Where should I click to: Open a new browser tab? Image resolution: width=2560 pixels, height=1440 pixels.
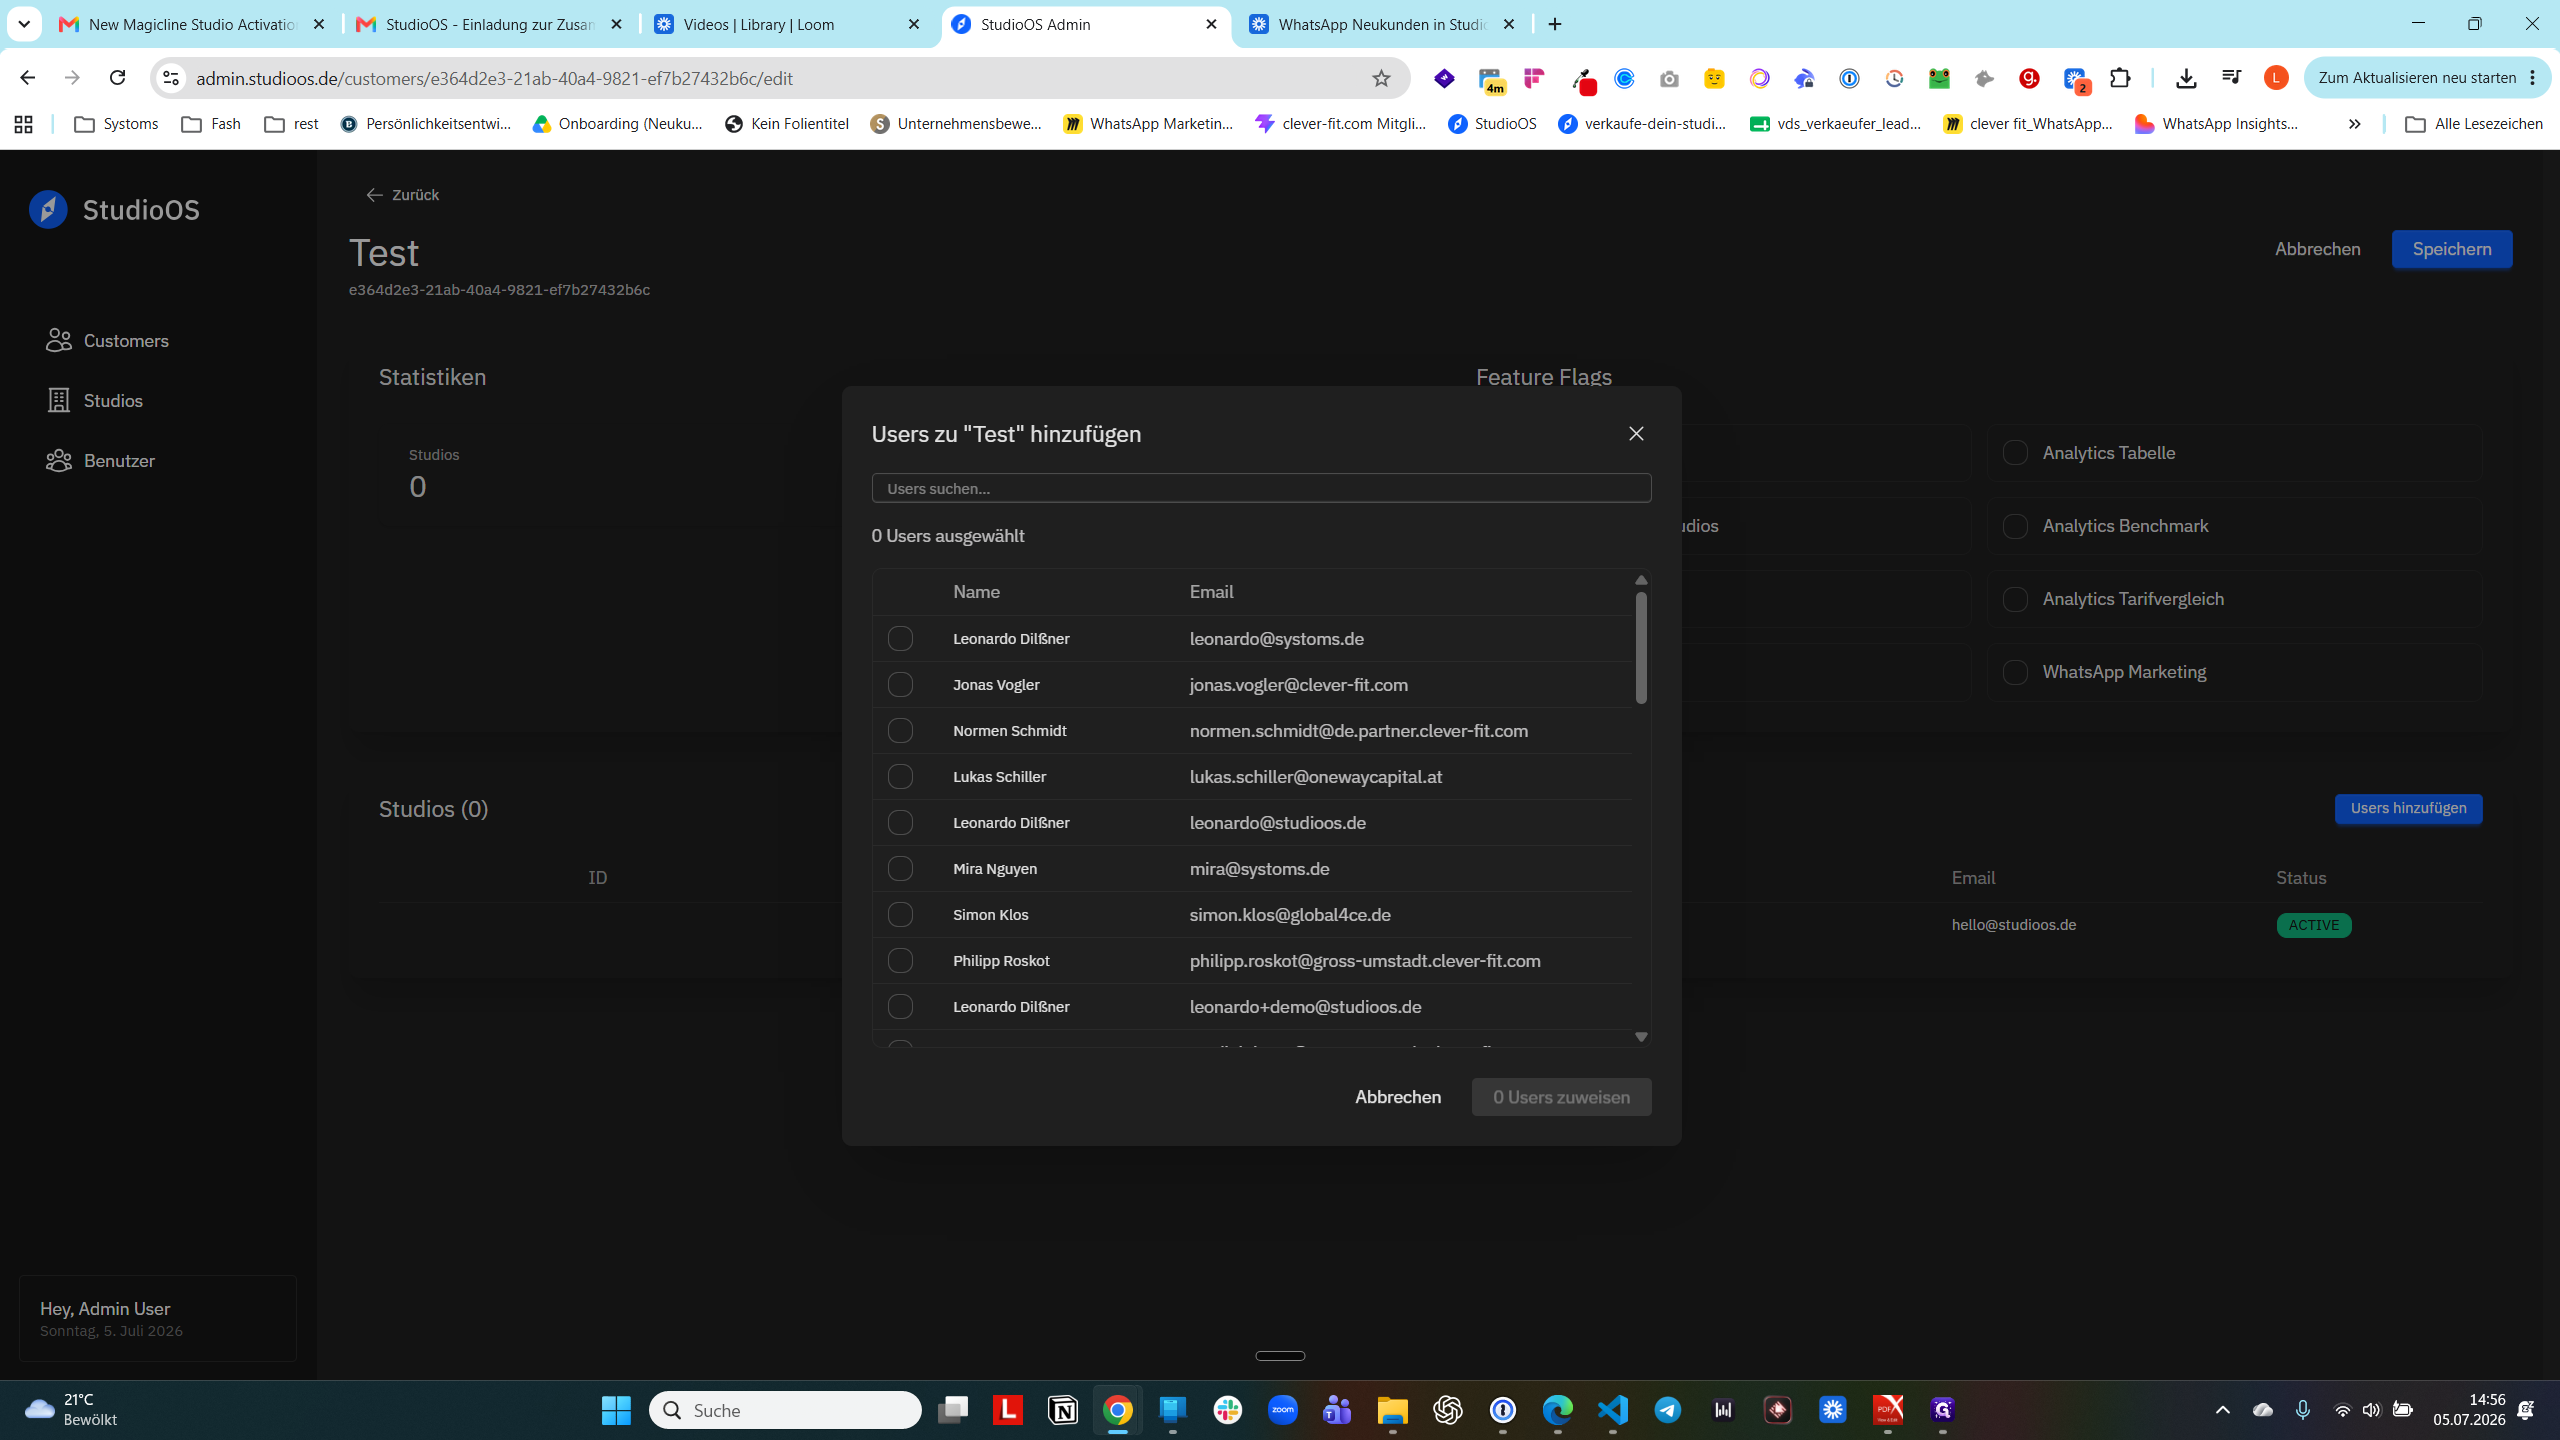click(1555, 24)
